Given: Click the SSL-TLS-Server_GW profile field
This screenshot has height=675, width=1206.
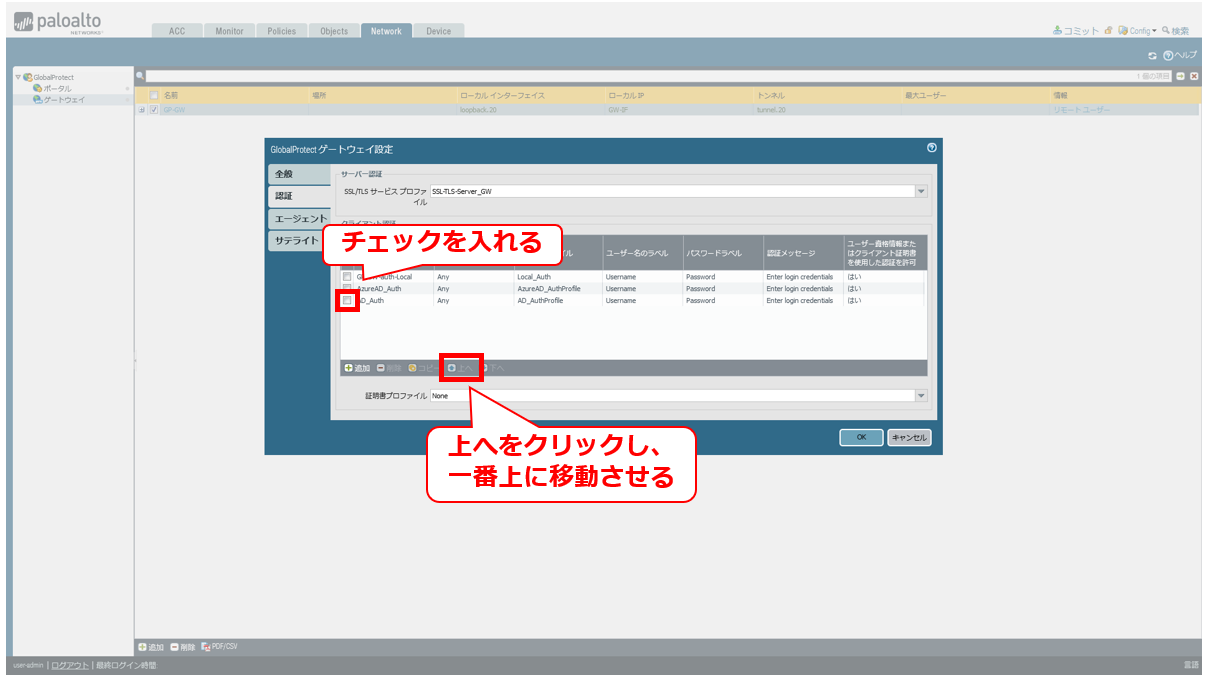Looking at the screenshot, I should coord(672,191).
